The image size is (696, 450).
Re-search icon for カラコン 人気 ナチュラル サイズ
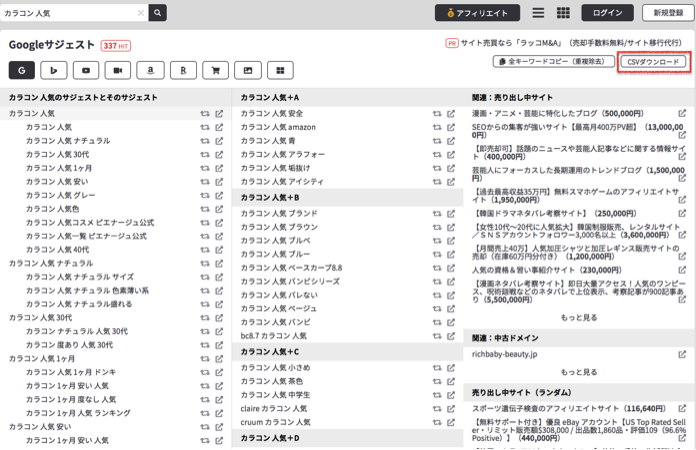pos(205,277)
